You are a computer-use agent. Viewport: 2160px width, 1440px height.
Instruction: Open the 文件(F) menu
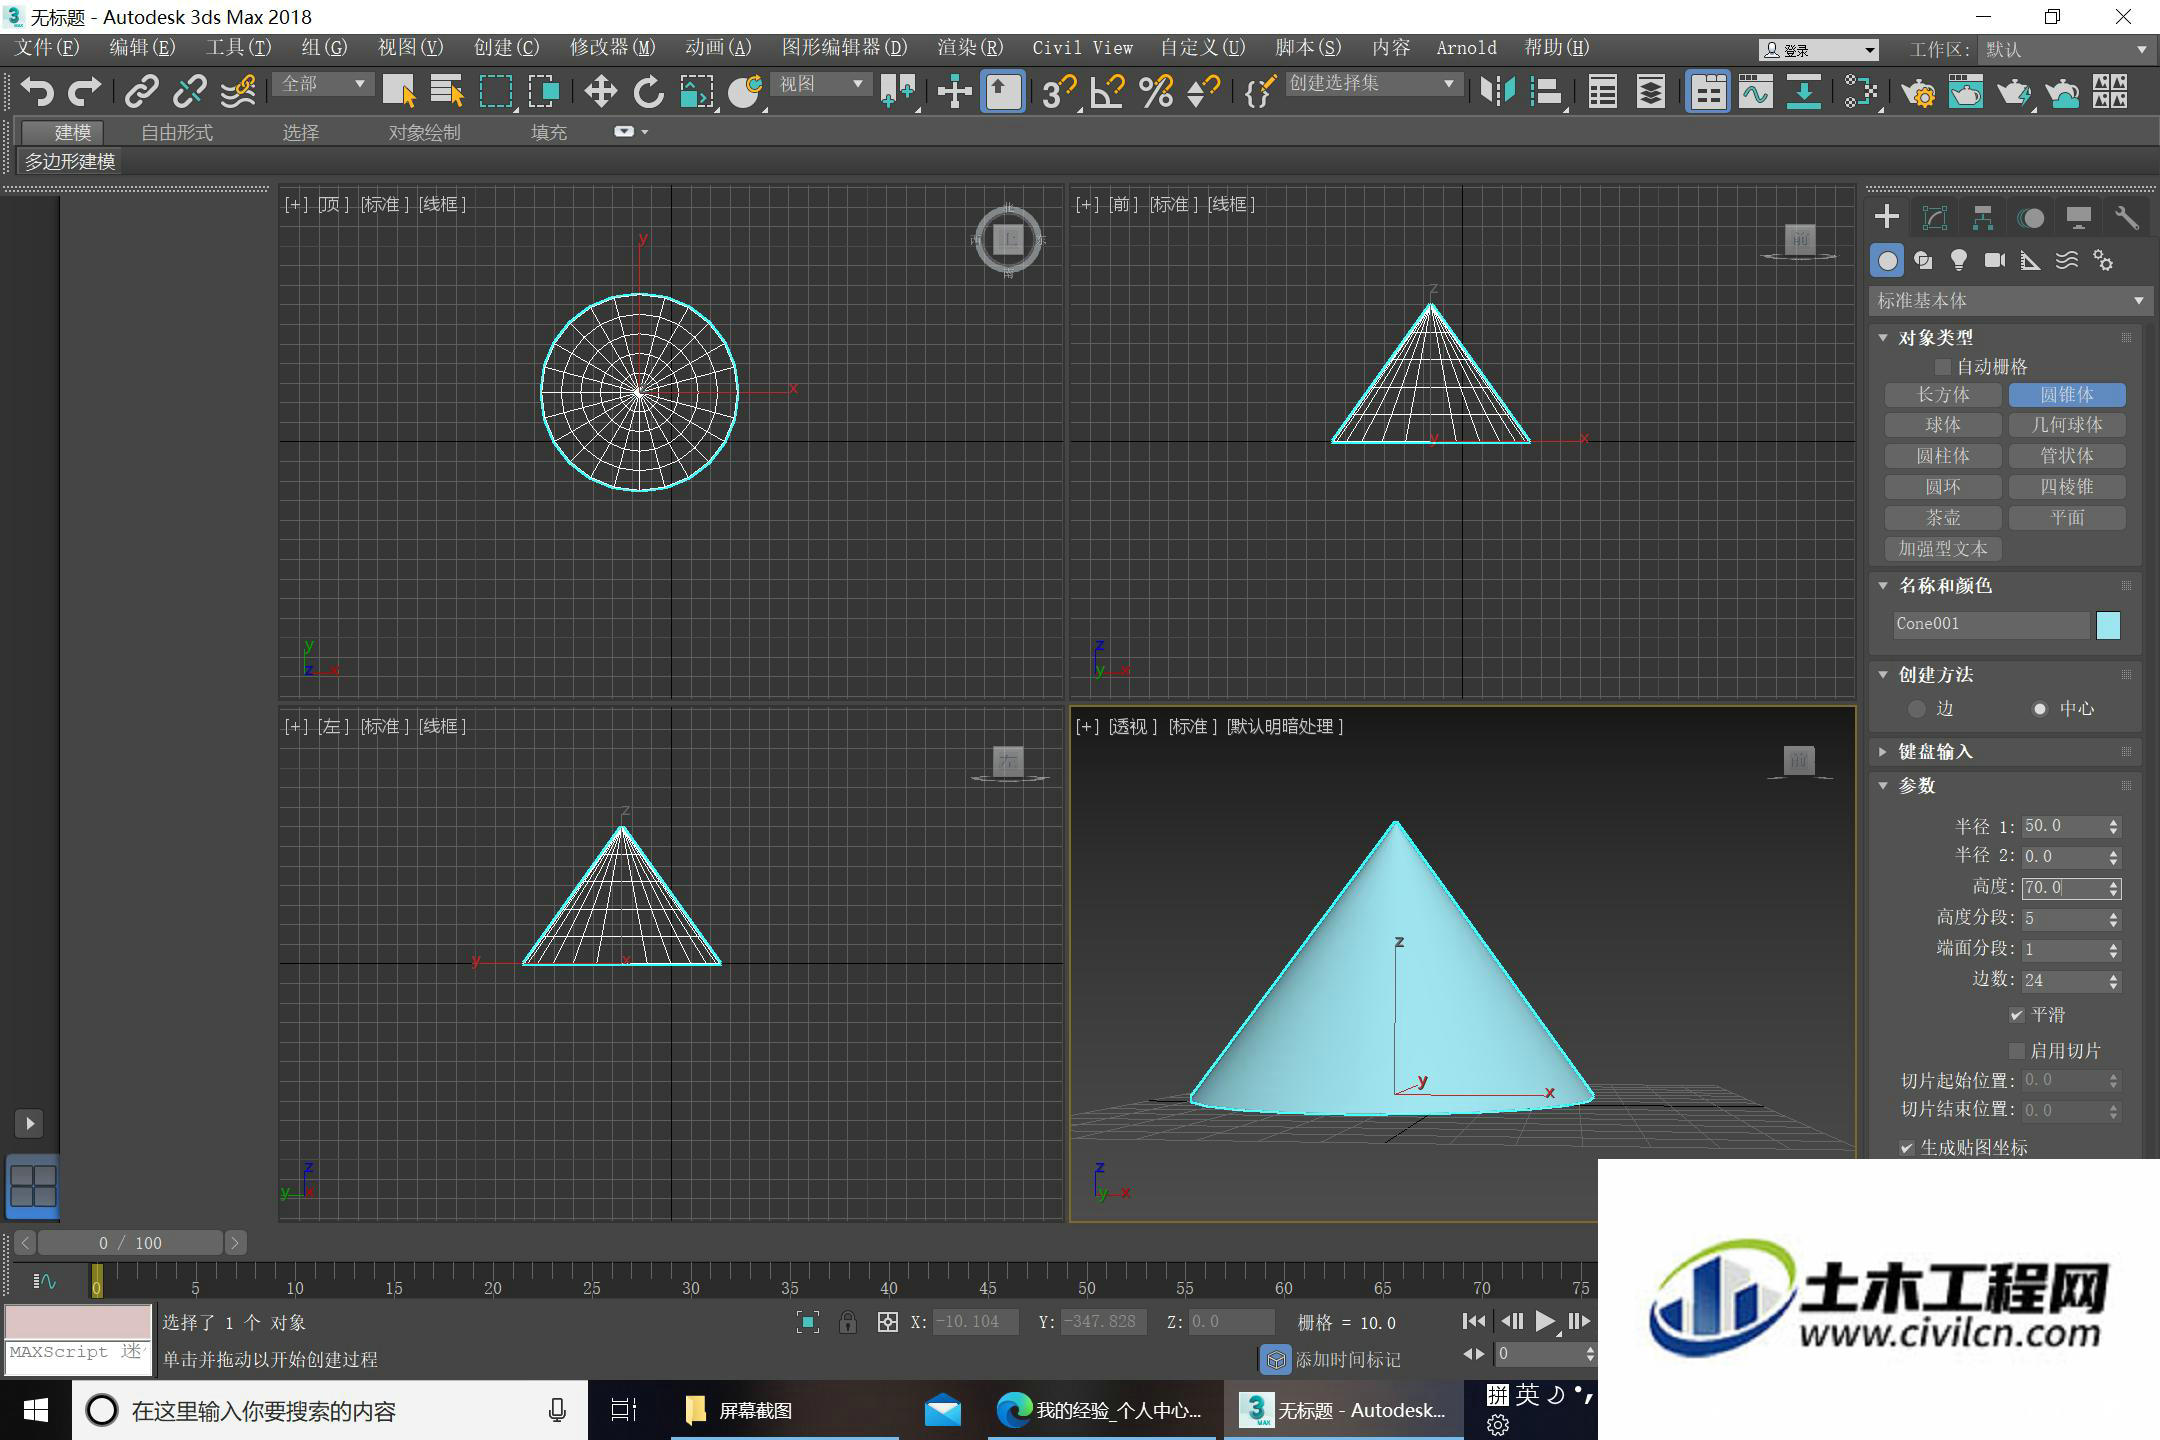pyautogui.click(x=47, y=48)
